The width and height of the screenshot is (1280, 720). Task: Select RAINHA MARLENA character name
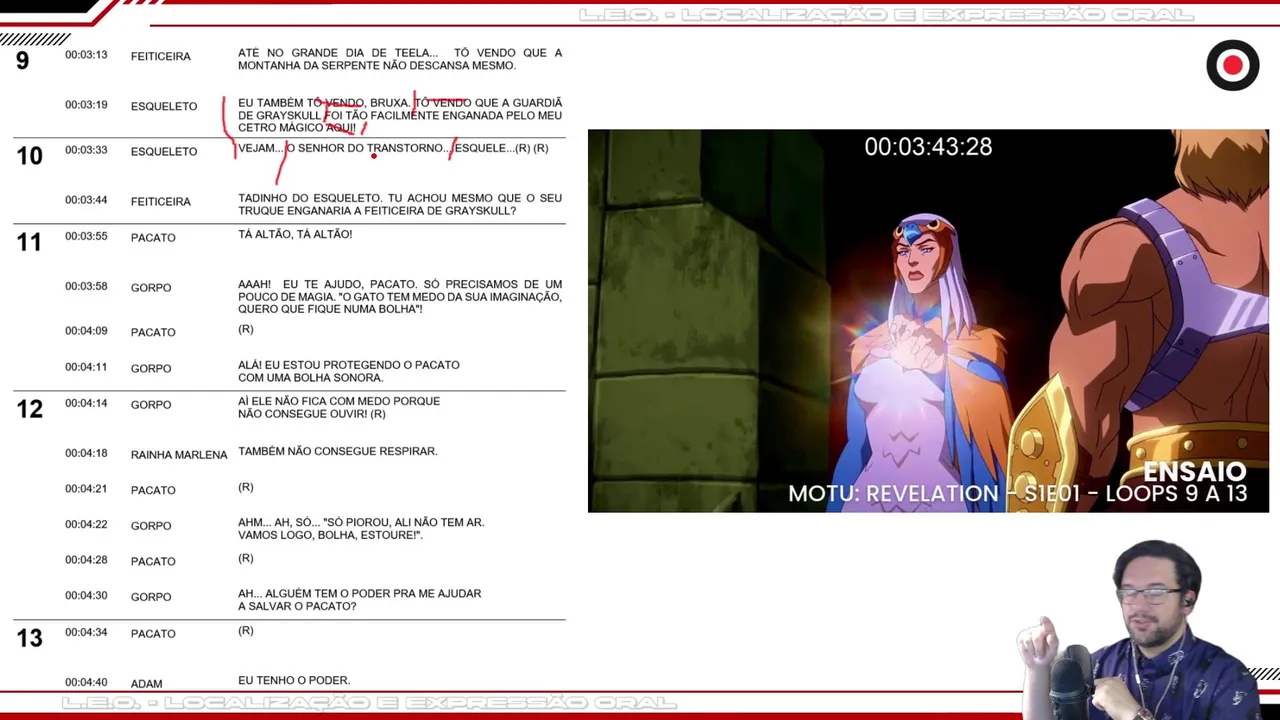coord(179,454)
